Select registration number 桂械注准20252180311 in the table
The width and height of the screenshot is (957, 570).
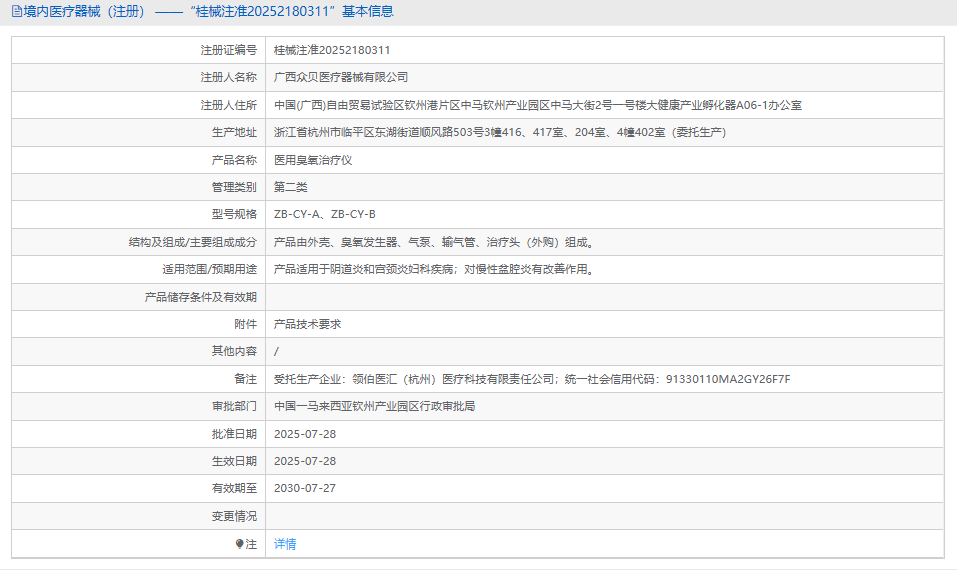[332, 50]
